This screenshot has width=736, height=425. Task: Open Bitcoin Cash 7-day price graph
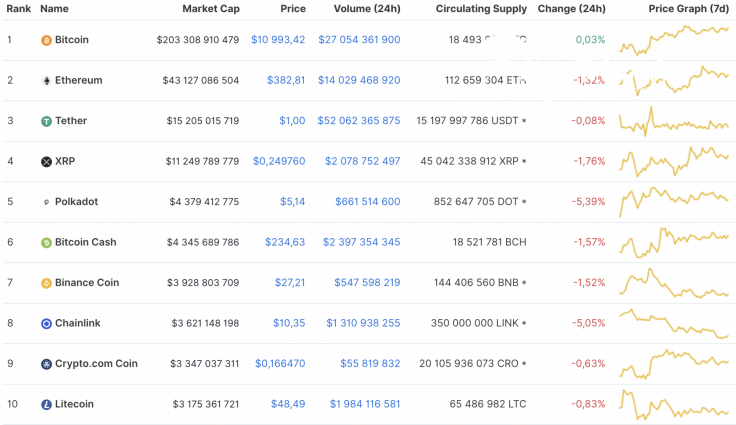(674, 242)
